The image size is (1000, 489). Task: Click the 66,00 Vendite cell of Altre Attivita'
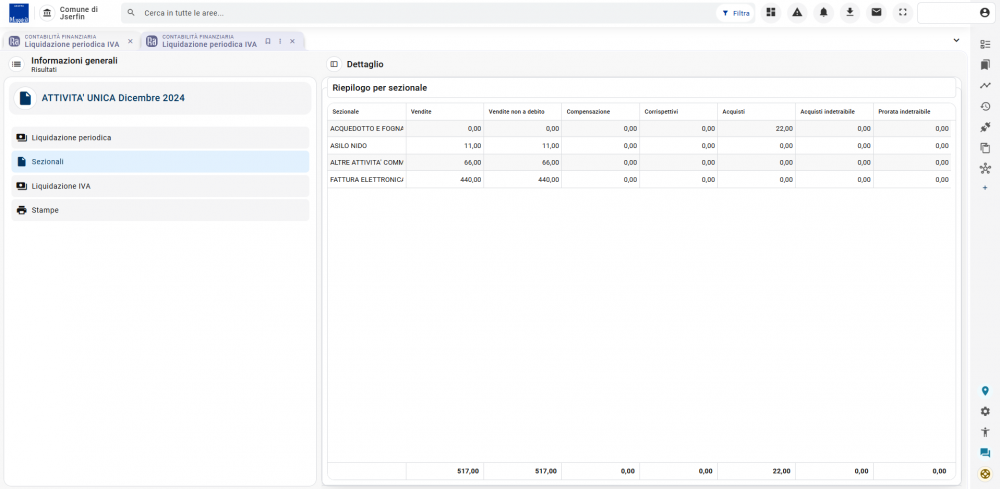click(x=445, y=163)
